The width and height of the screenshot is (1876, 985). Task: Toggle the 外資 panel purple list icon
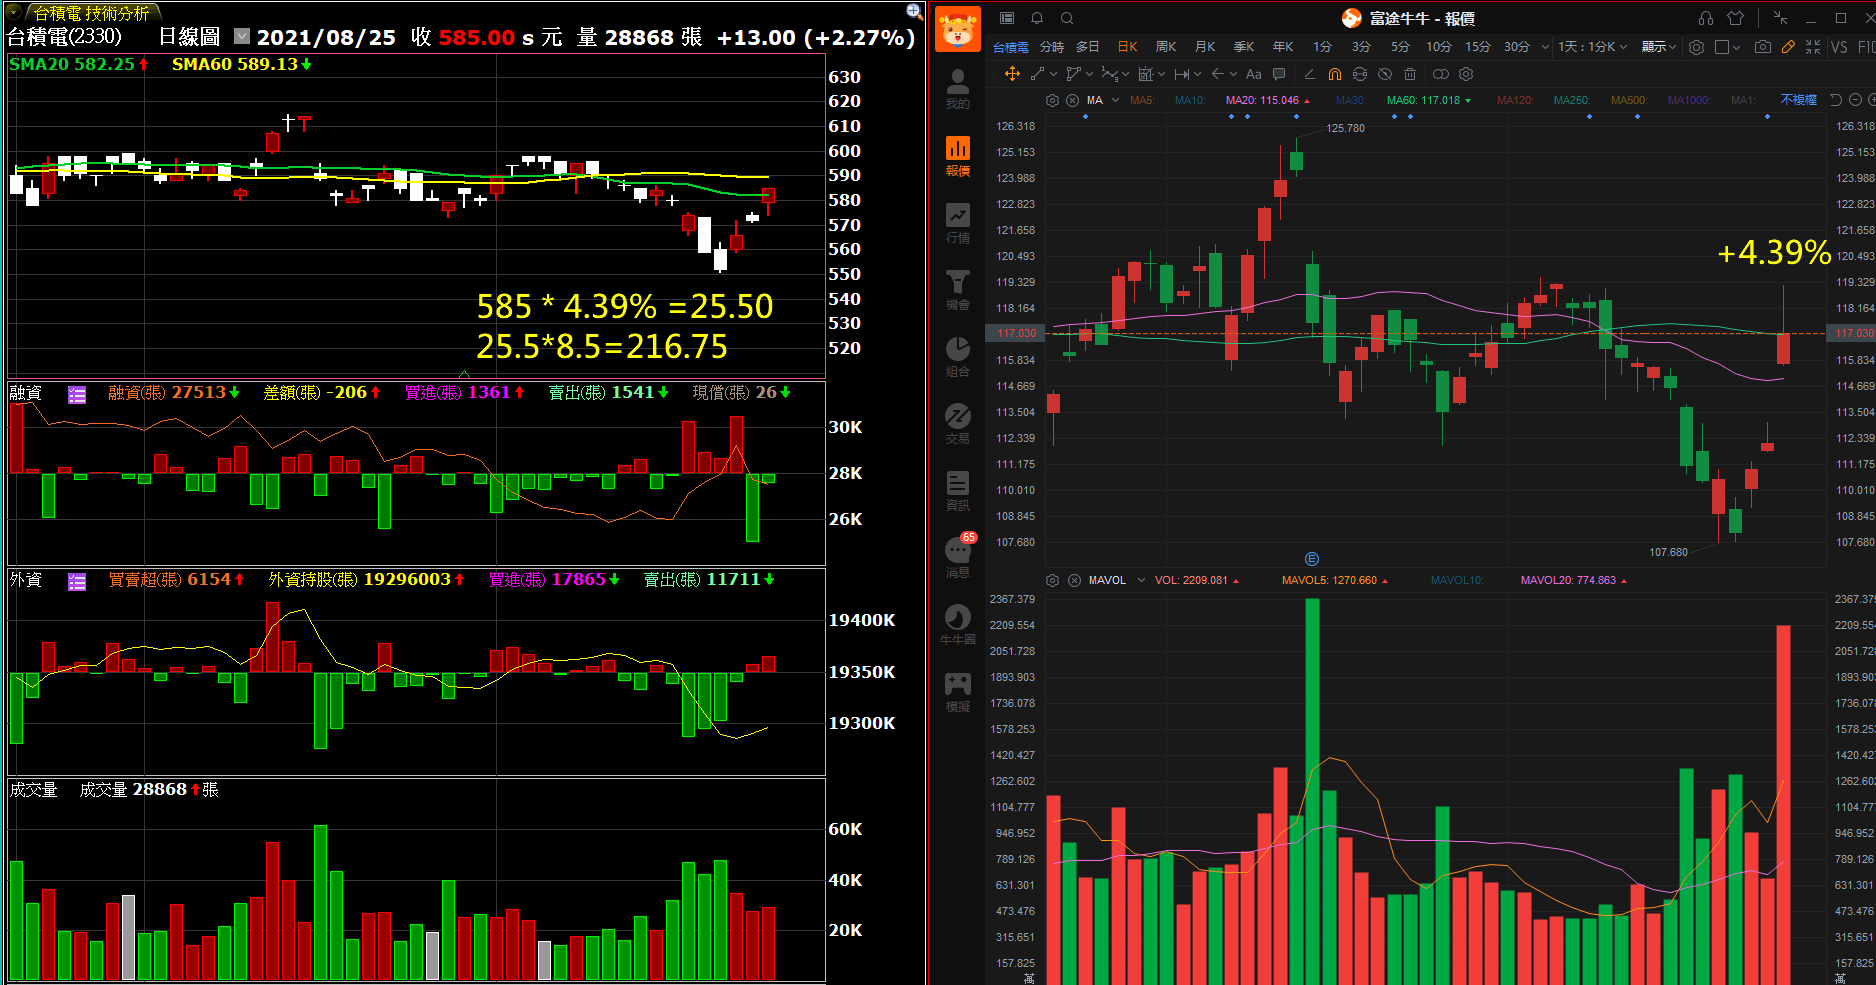point(77,581)
